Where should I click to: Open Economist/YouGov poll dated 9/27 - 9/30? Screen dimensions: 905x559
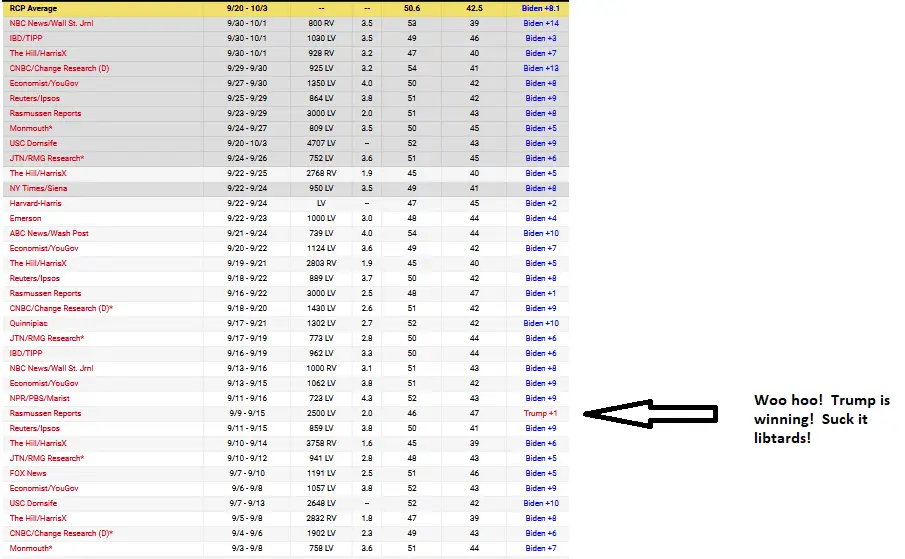click(44, 83)
